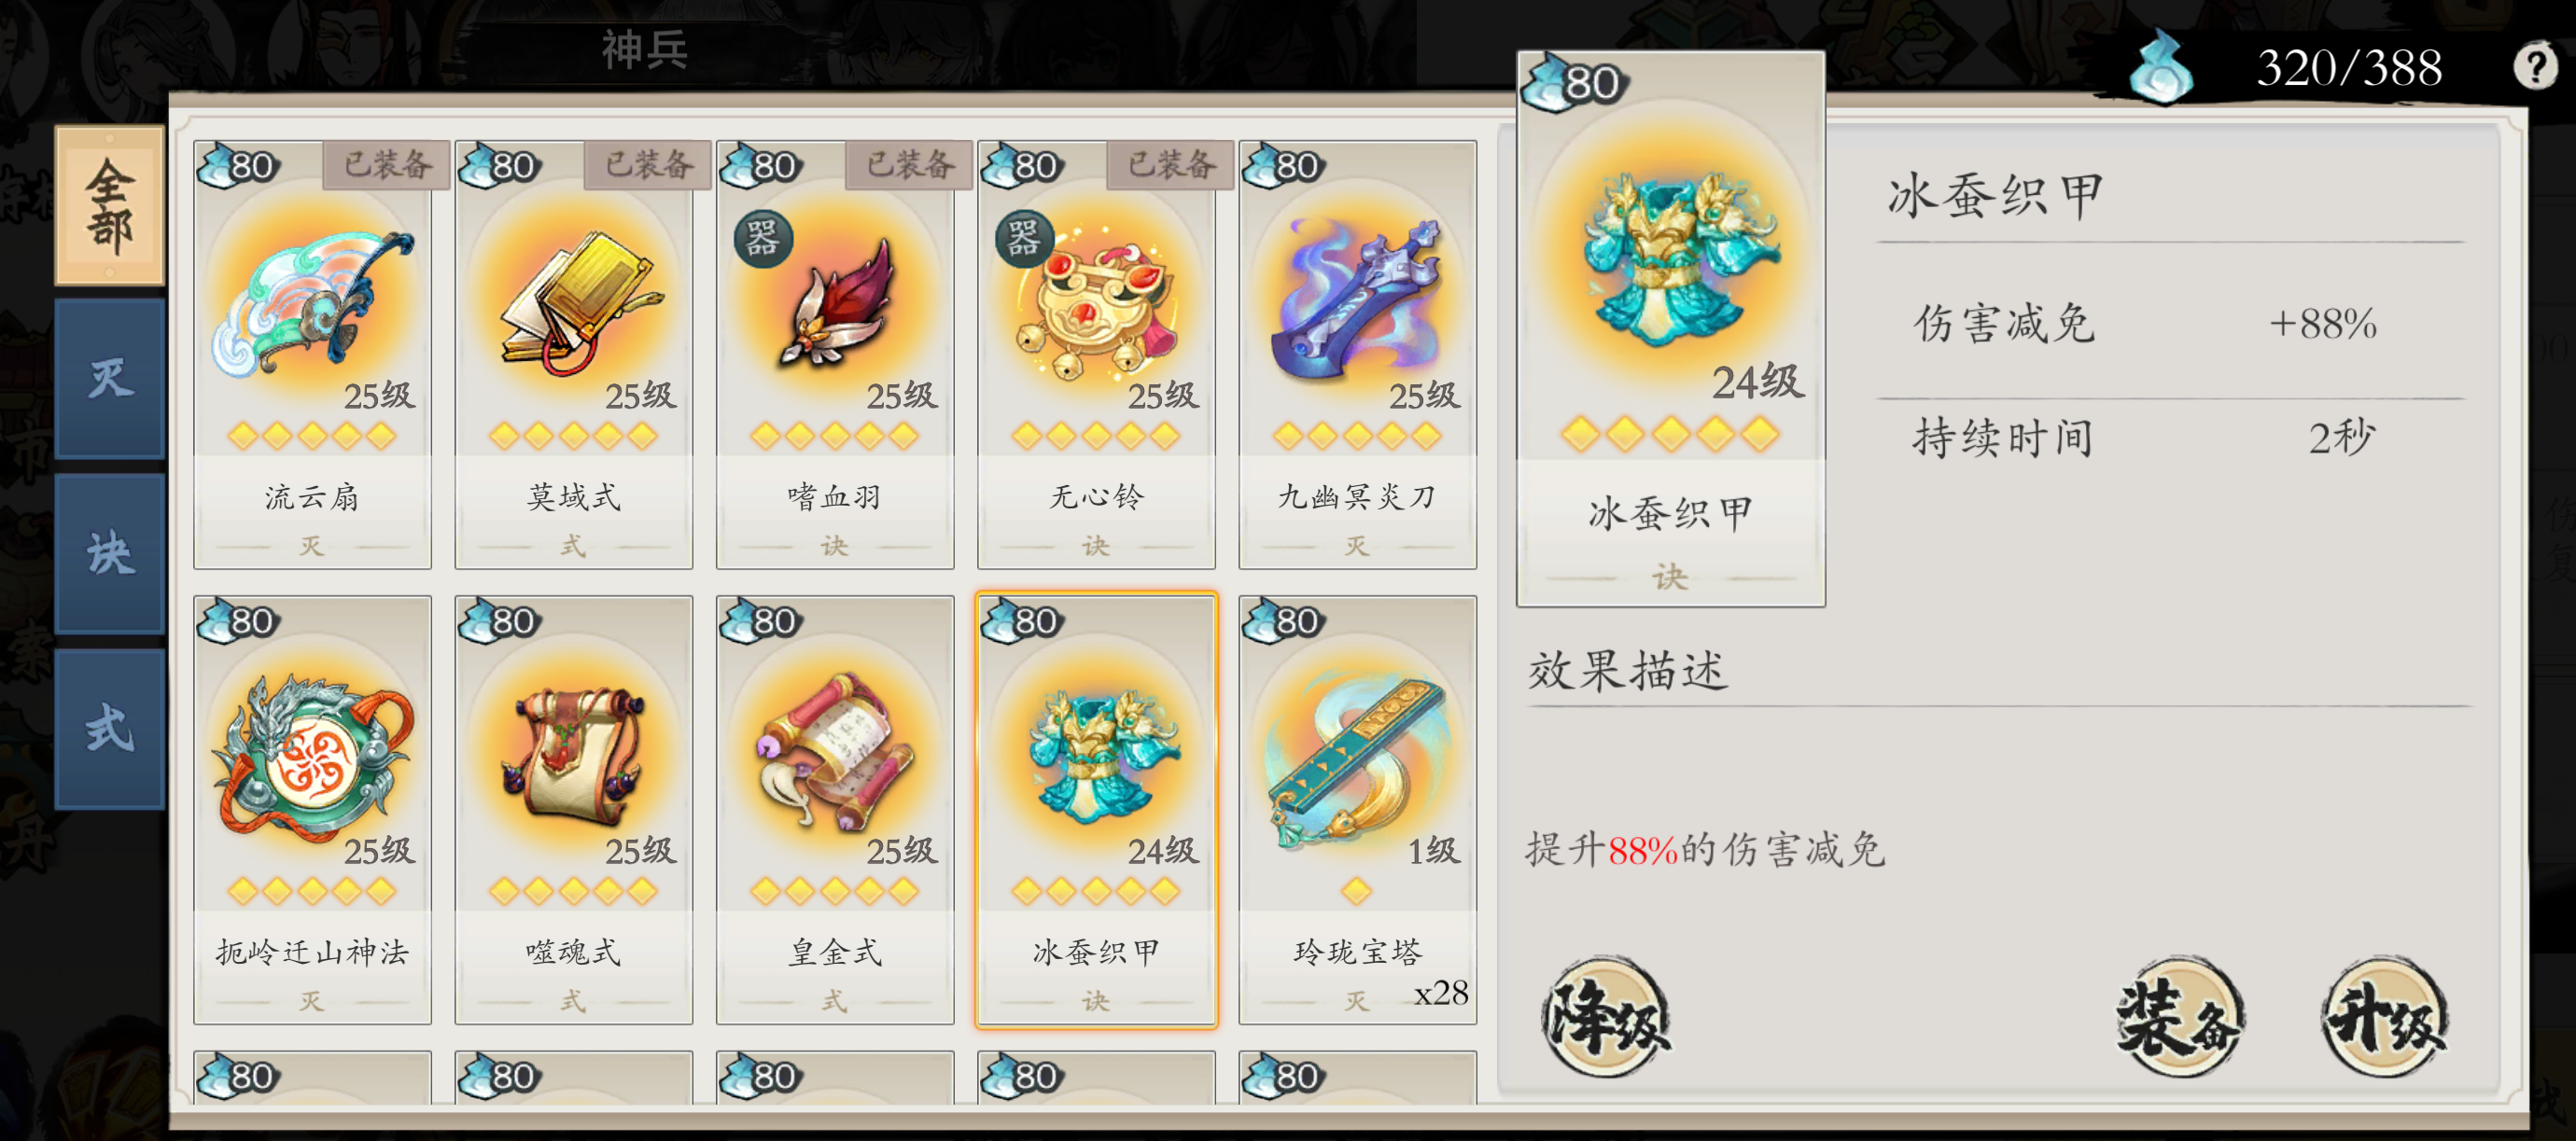The height and width of the screenshot is (1141, 2576).
Task: Select the 流云扇 fan weapon card
Action: (312, 355)
